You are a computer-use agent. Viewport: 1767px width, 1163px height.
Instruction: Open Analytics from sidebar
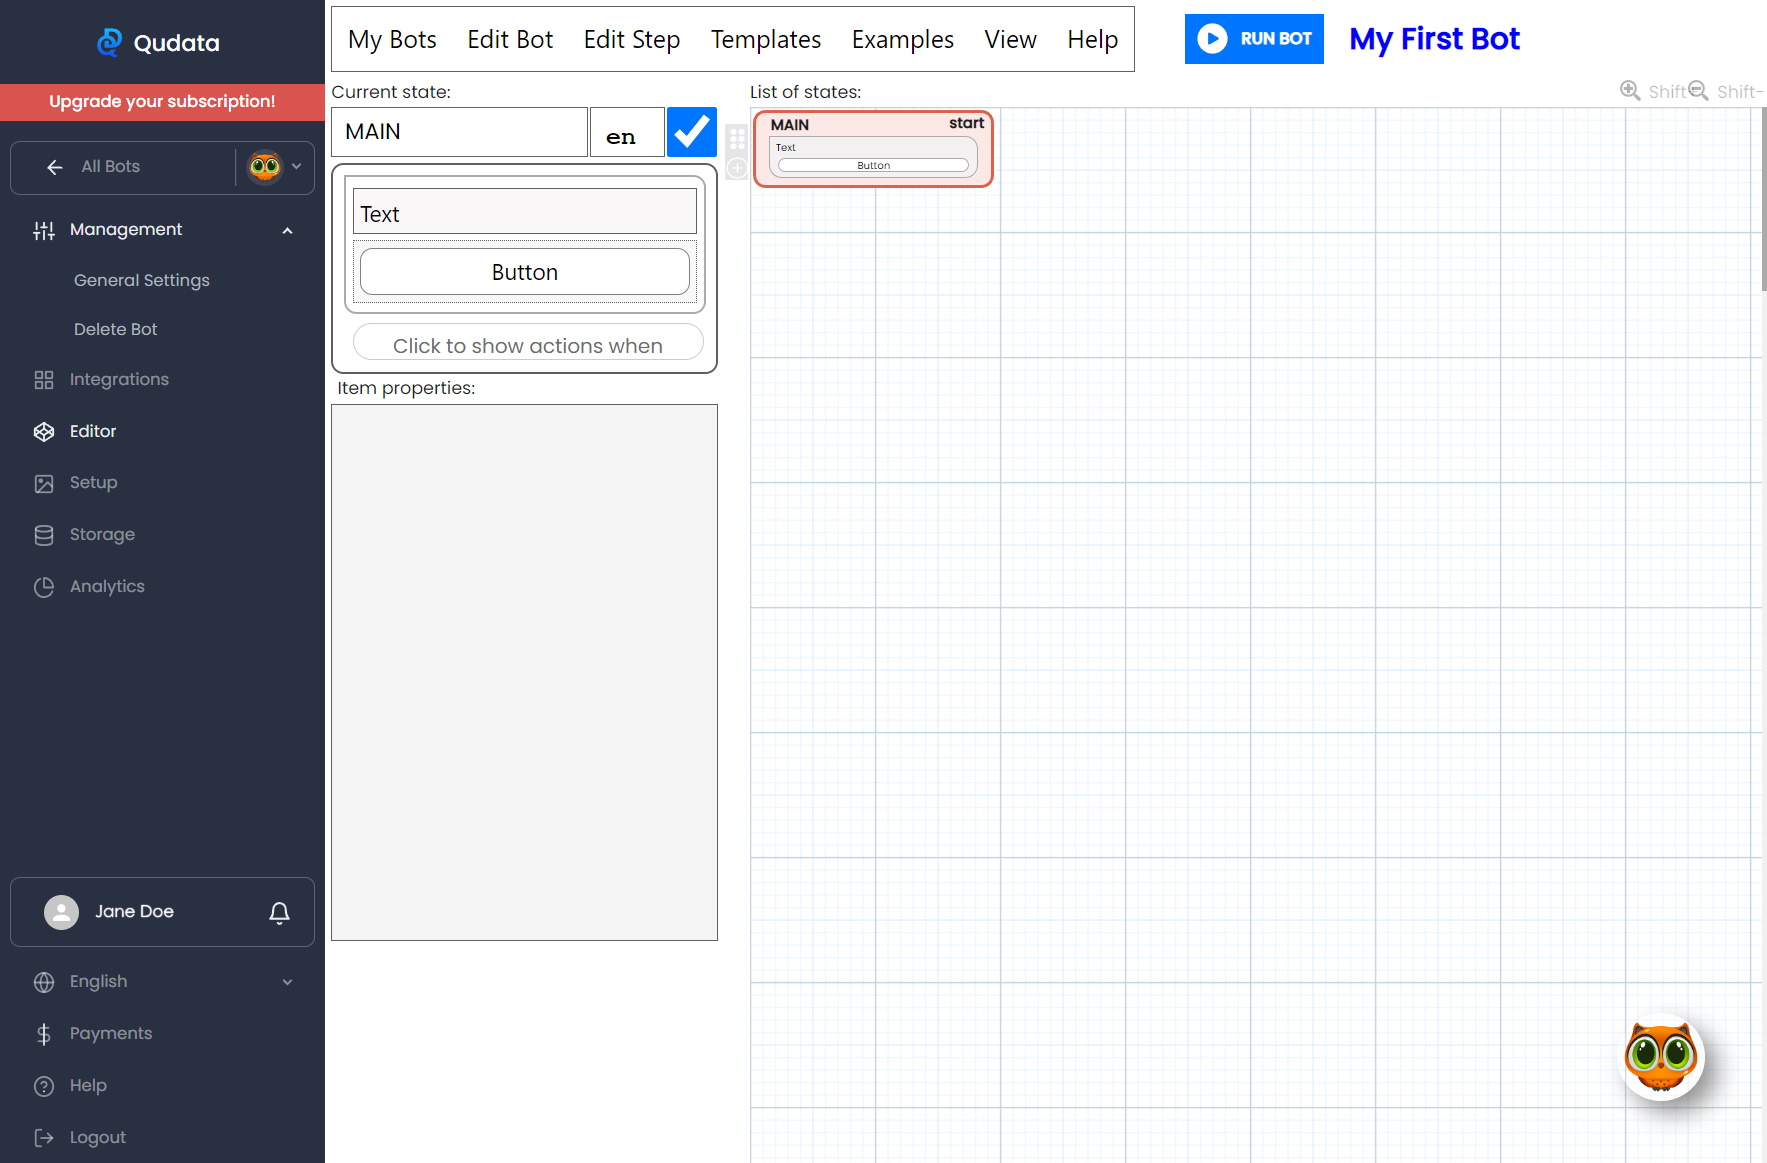pyautogui.click(x=107, y=586)
